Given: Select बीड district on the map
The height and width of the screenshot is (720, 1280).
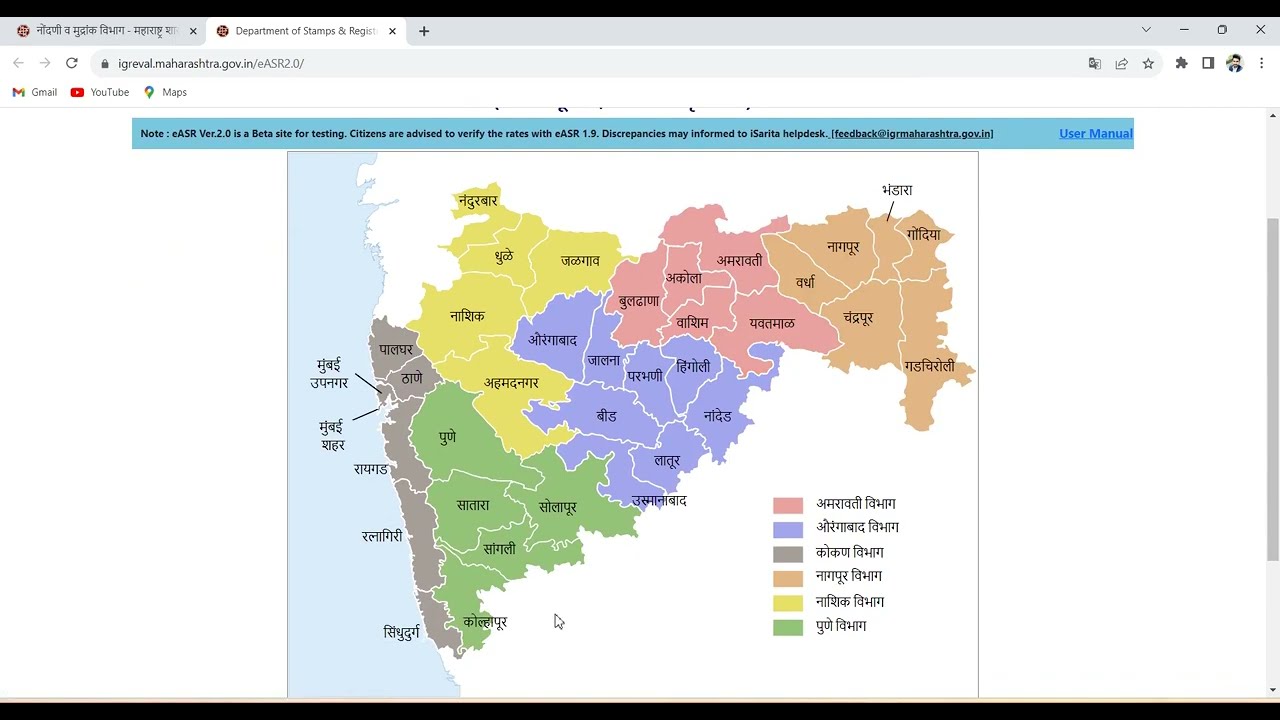Looking at the screenshot, I should (x=606, y=416).
